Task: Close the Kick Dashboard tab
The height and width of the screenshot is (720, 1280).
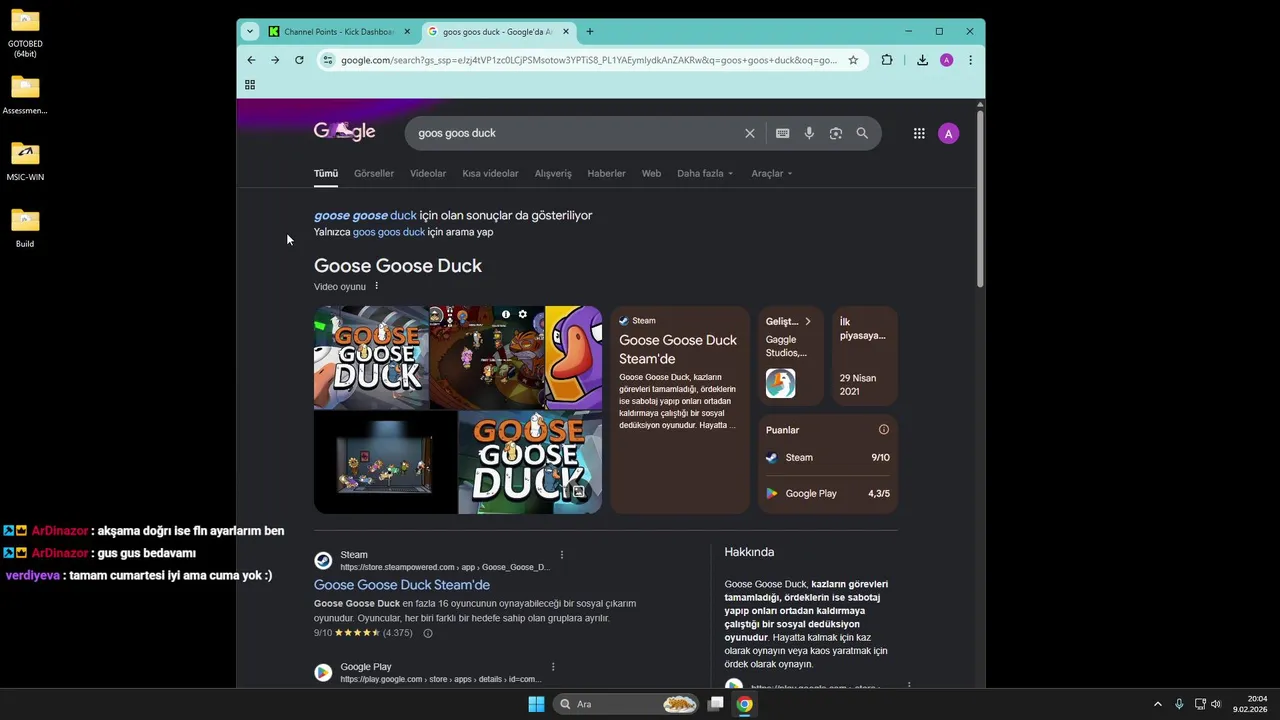Action: [x=407, y=31]
